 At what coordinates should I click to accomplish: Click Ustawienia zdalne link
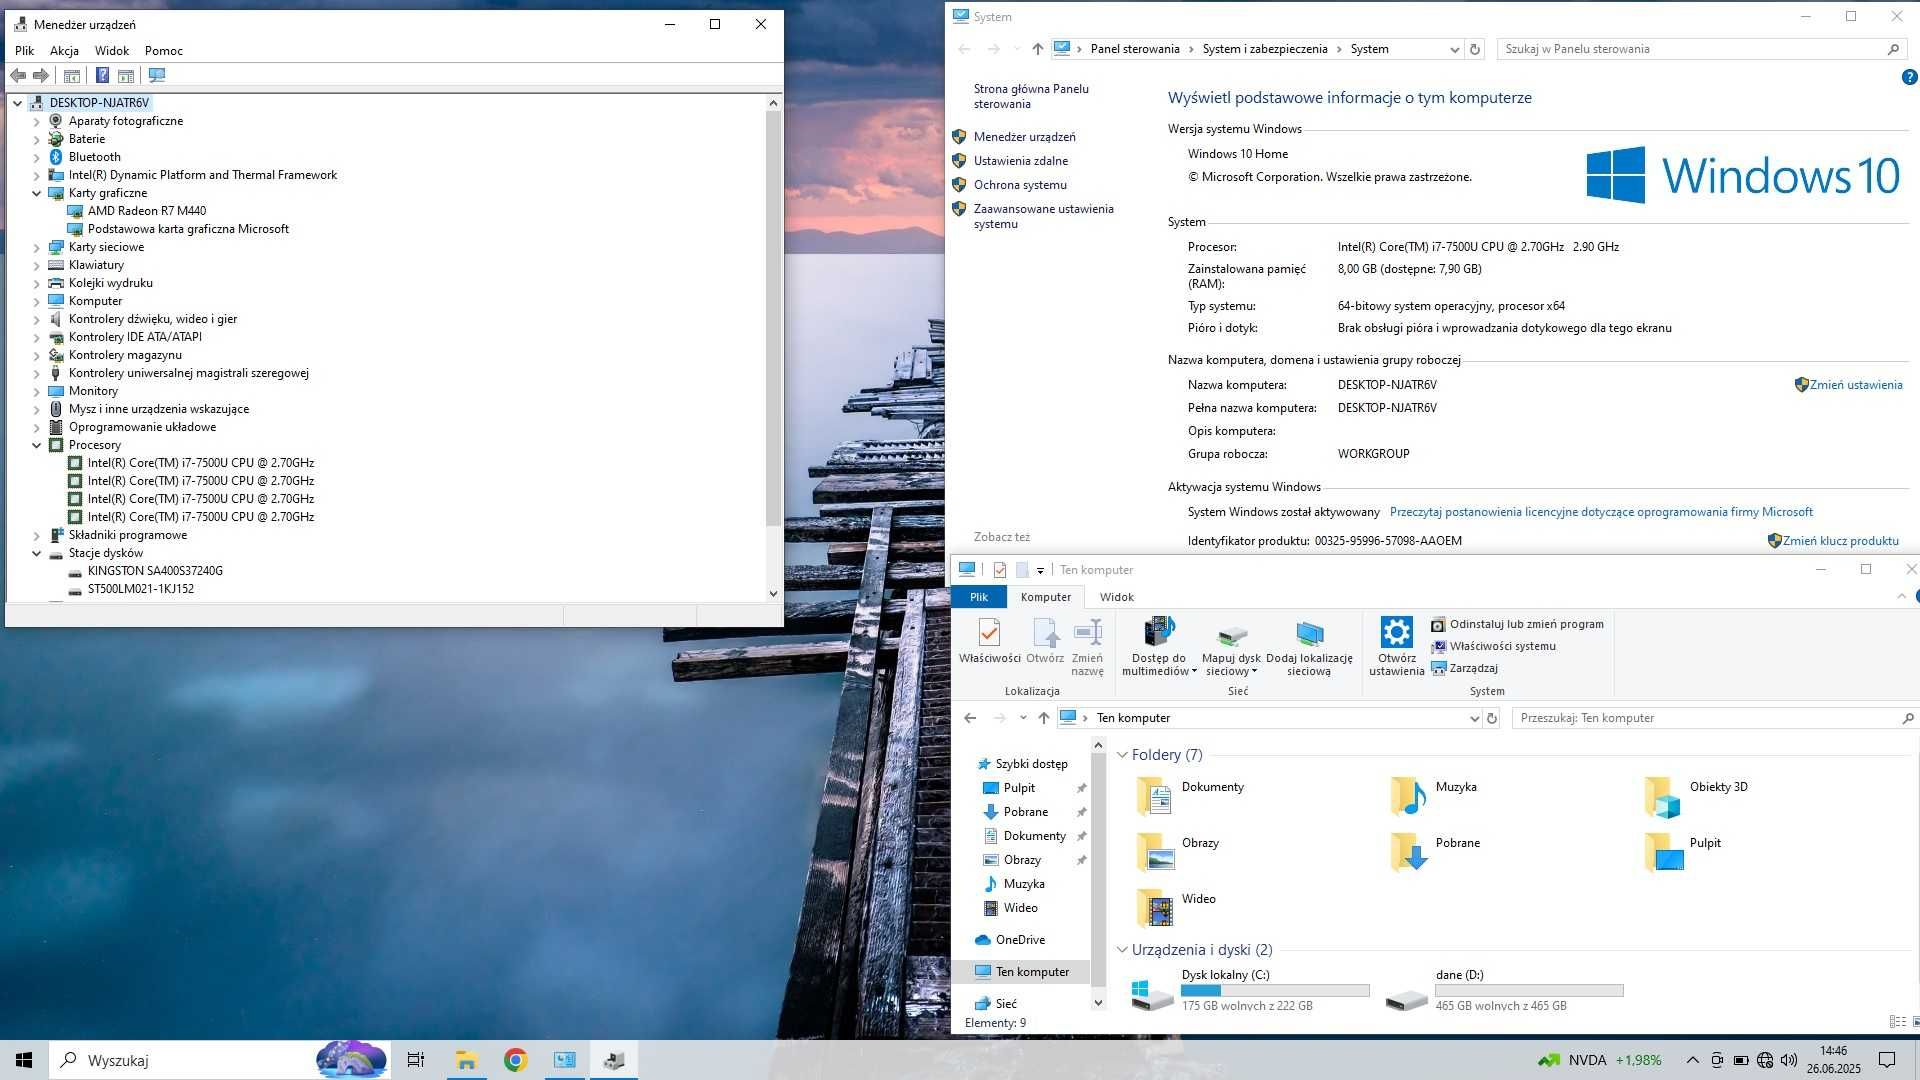(x=1020, y=161)
